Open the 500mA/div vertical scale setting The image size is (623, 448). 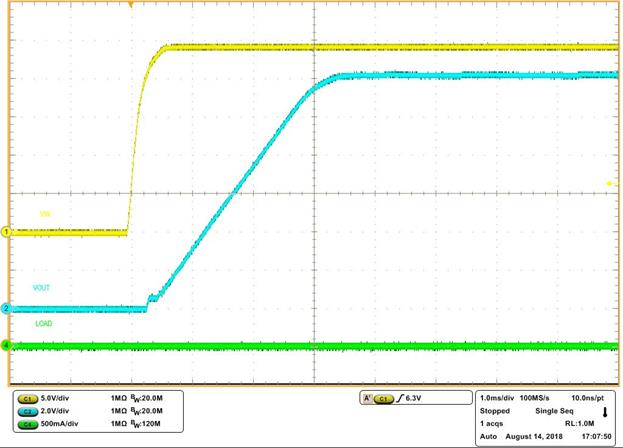click(x=64, y=422)
